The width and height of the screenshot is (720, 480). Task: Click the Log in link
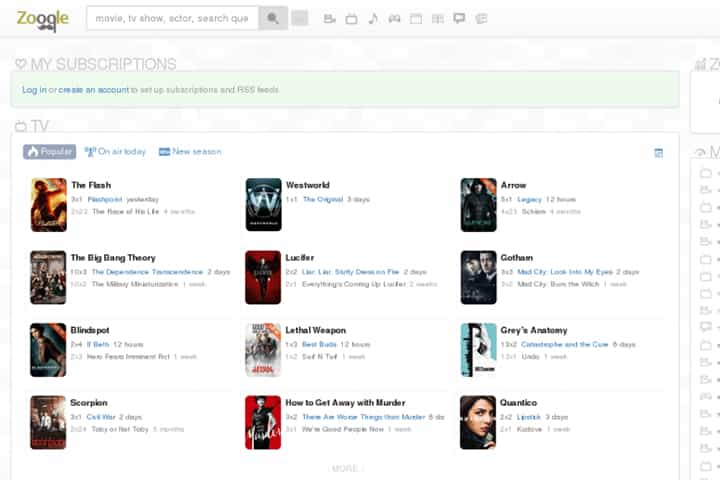tap(34, 90)
